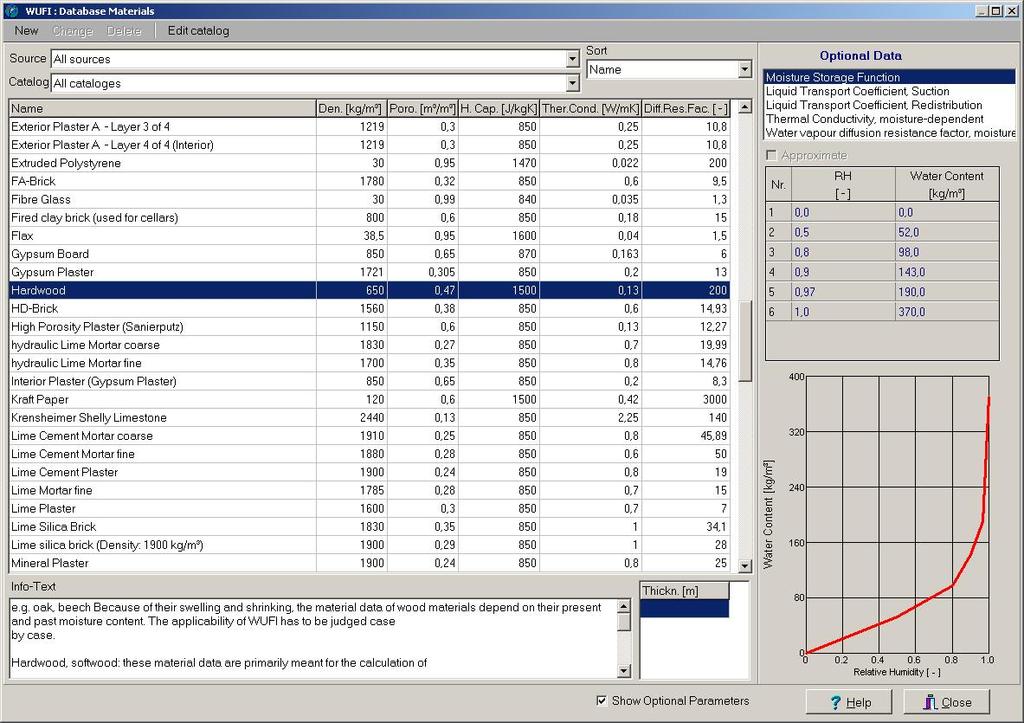Select High Porosity Plaster (Sanierputz)
The width and height of the screenshot is (1024, 723).
click(x=370, y=327)
